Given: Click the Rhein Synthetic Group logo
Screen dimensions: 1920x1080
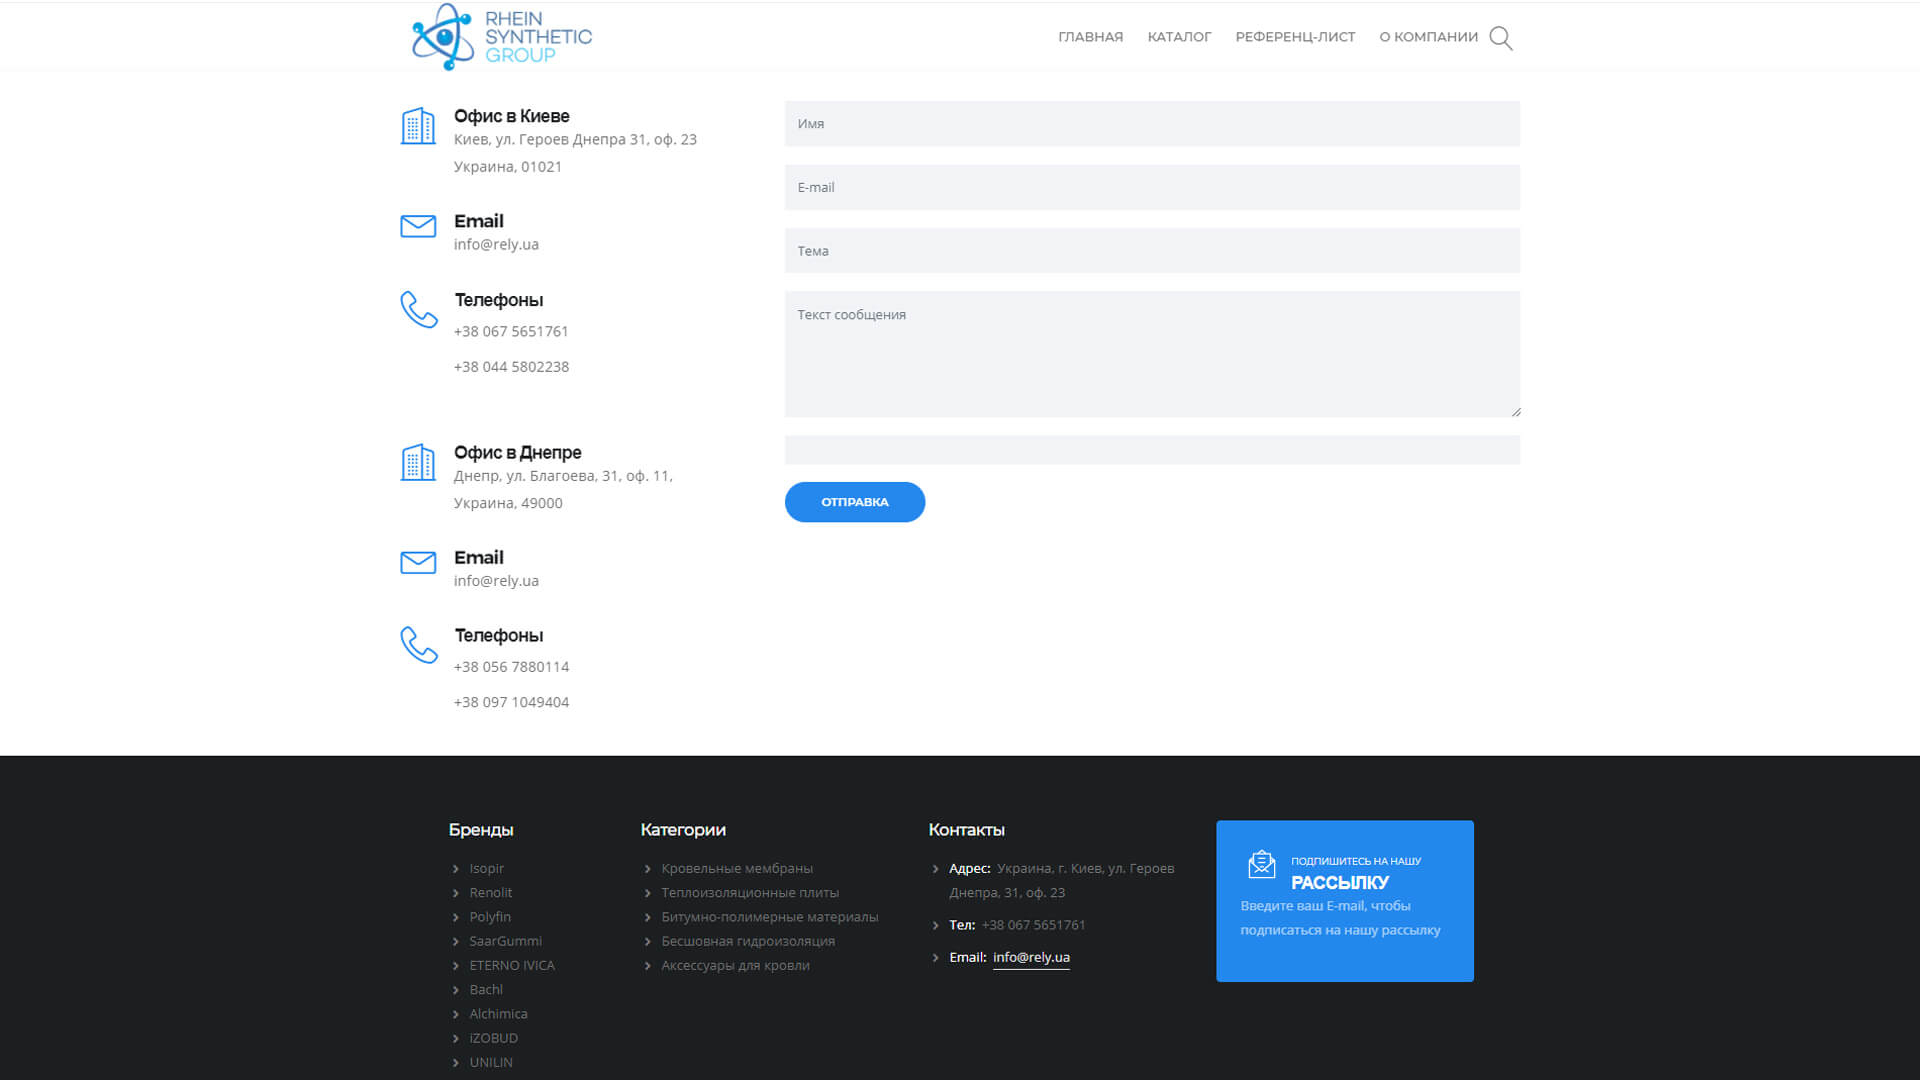Looking at the screenshot, I should pos(502,37).
